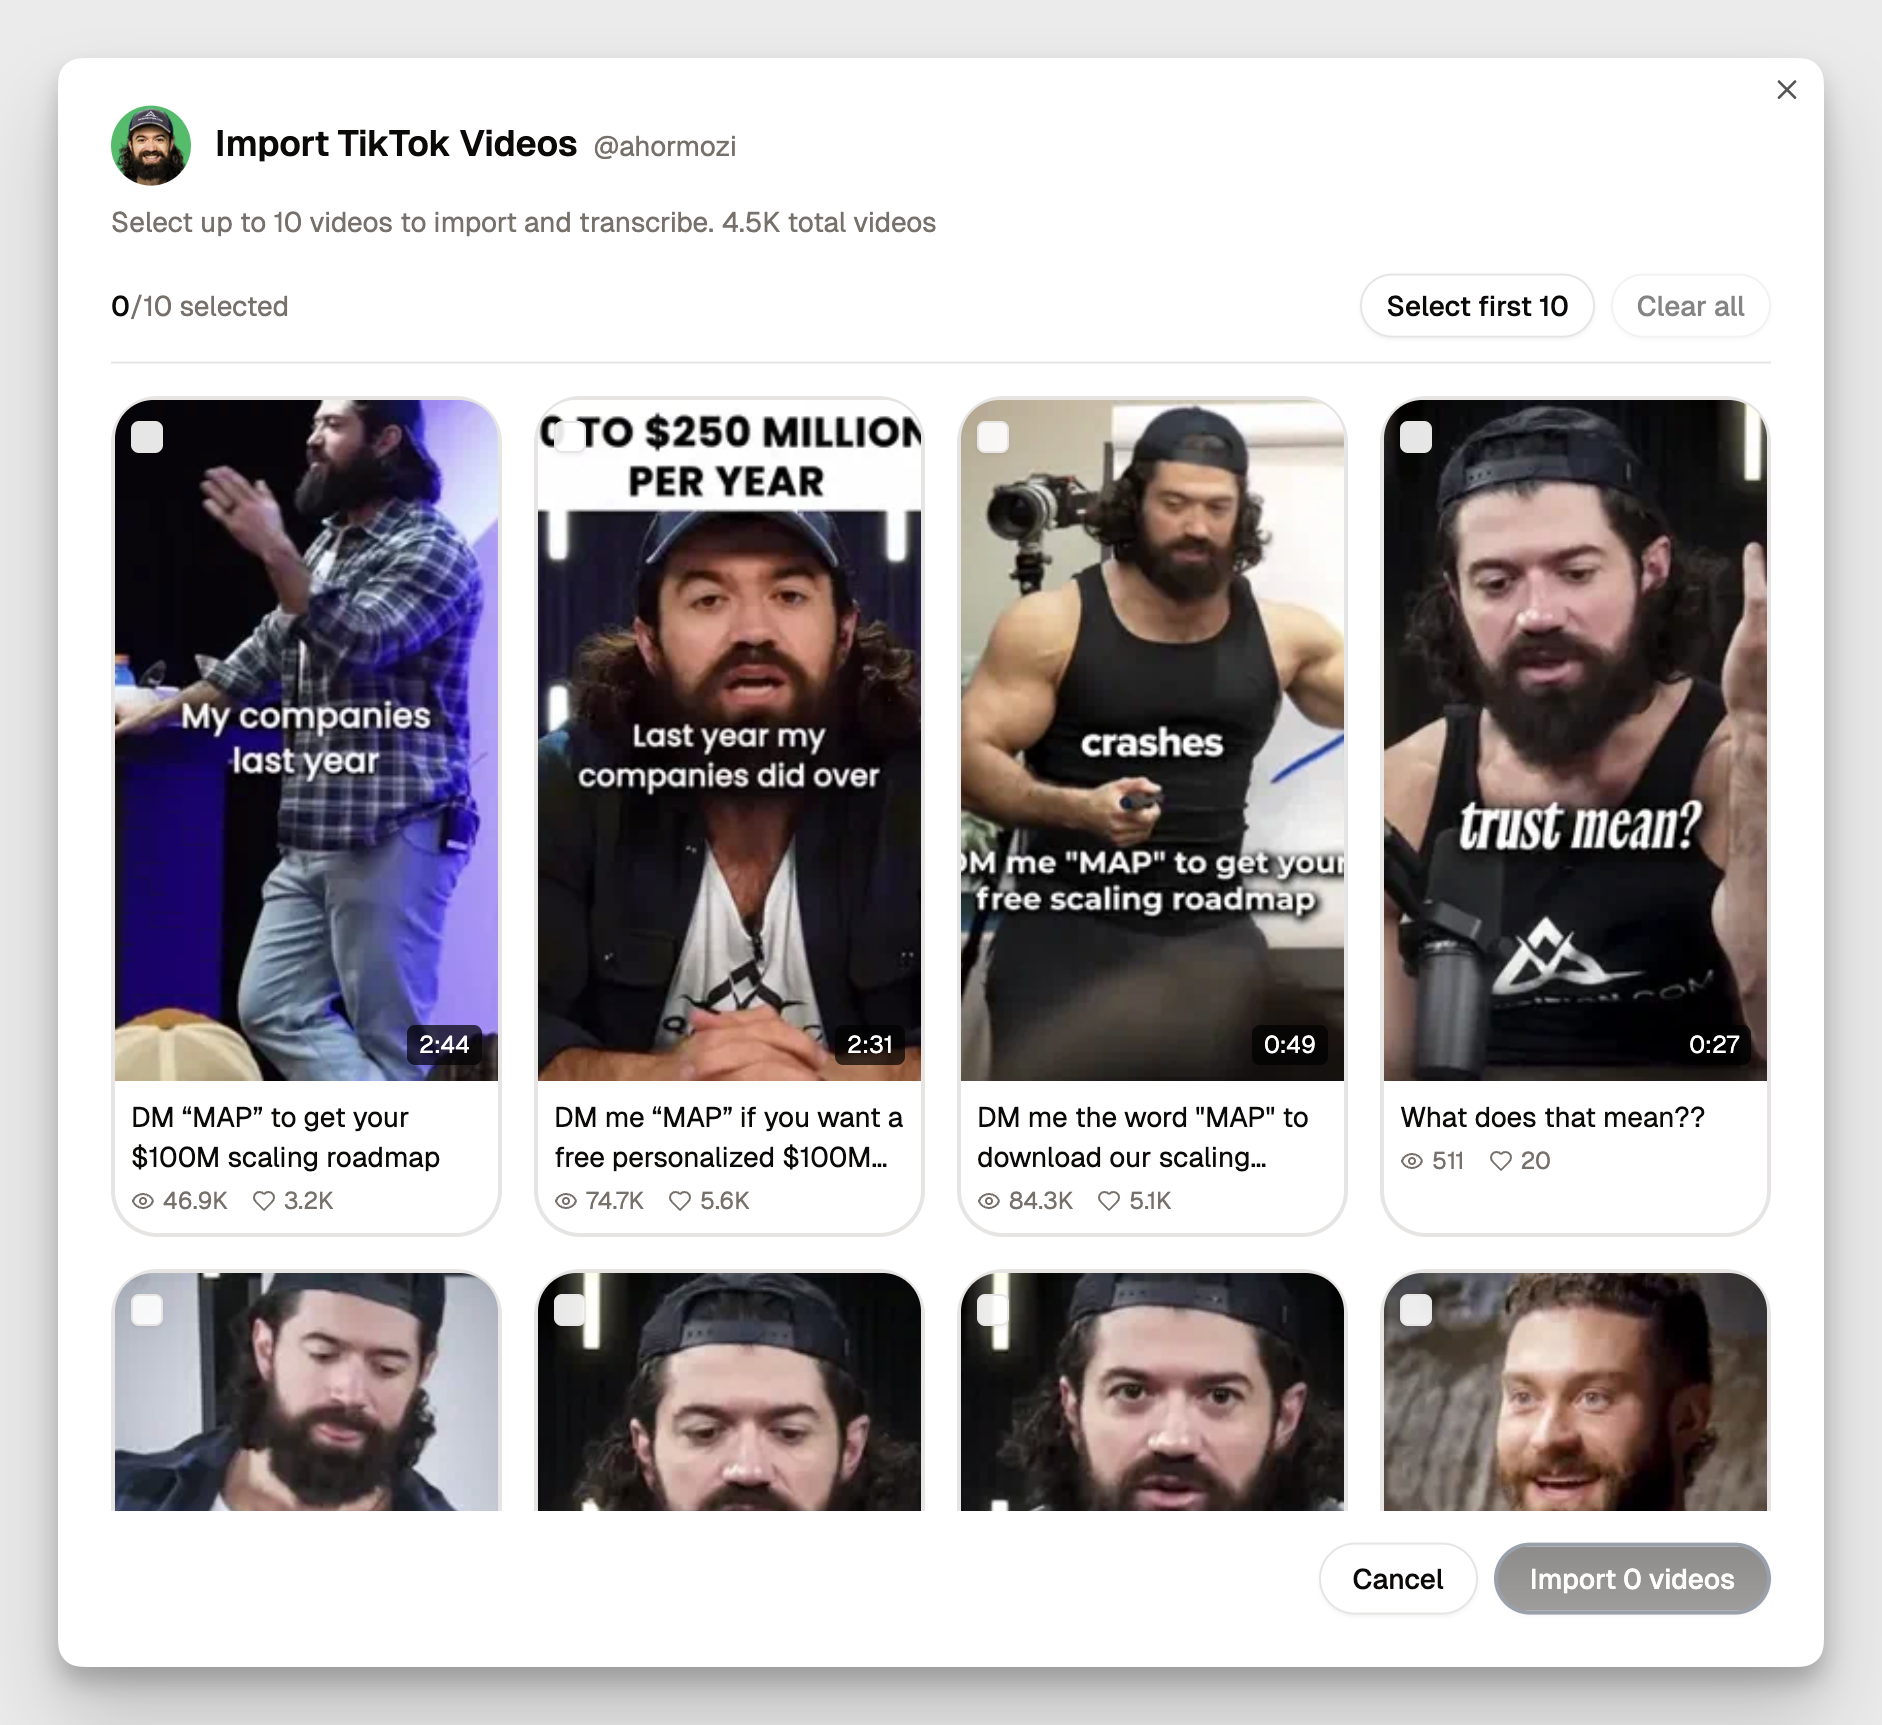Close the Import TikTok Videos dialog

tap(1786, 90)
